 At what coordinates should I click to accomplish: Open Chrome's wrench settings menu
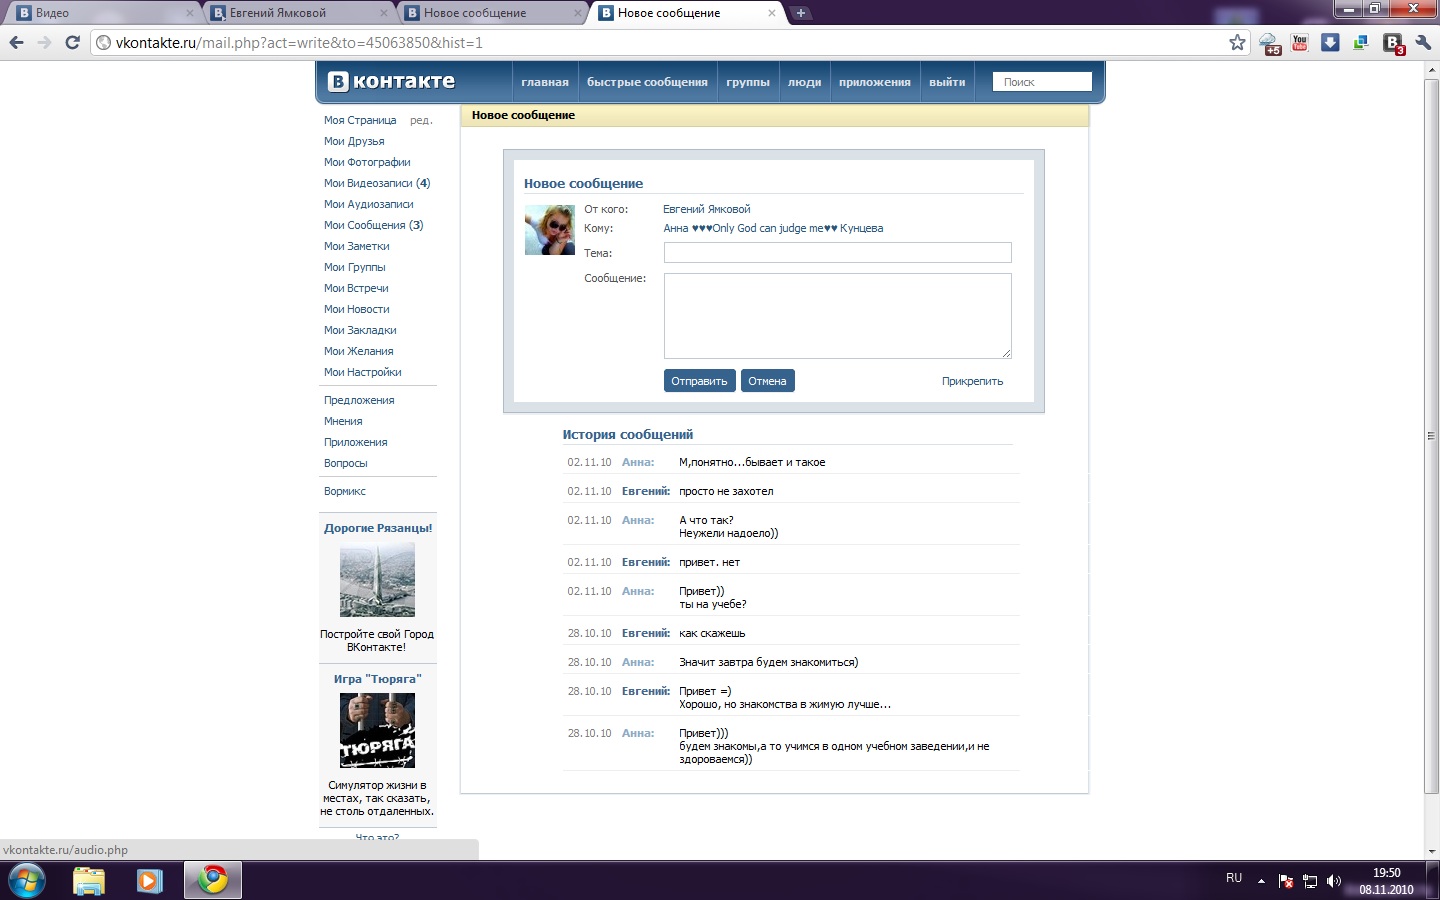click(1423, 43)
